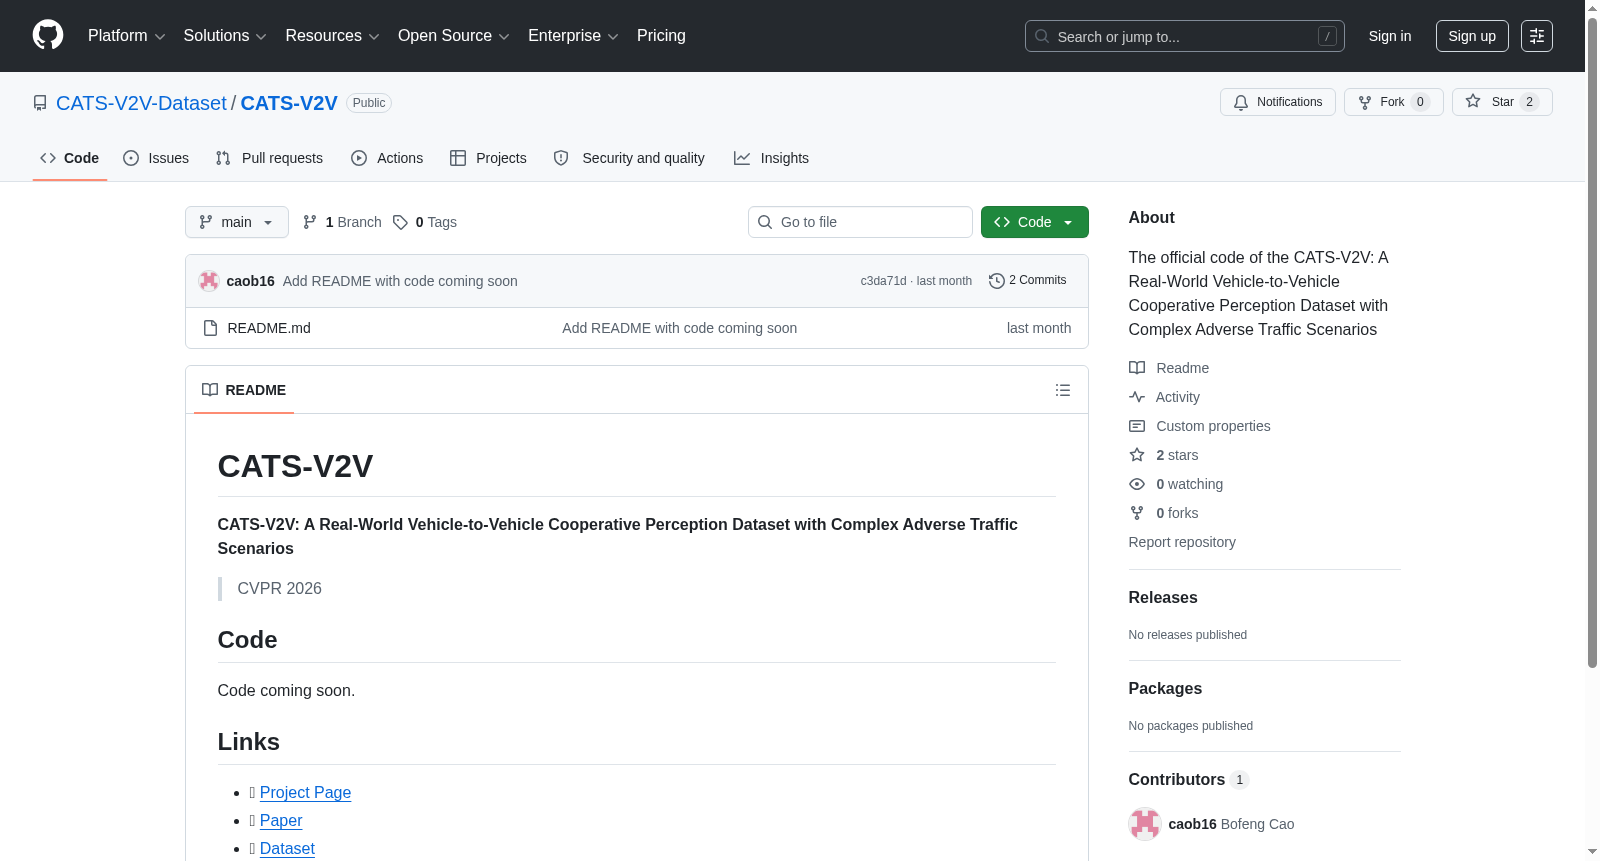Open the Dataset link
Viewport: 1600px width, 861px height.
coord(287,848)
